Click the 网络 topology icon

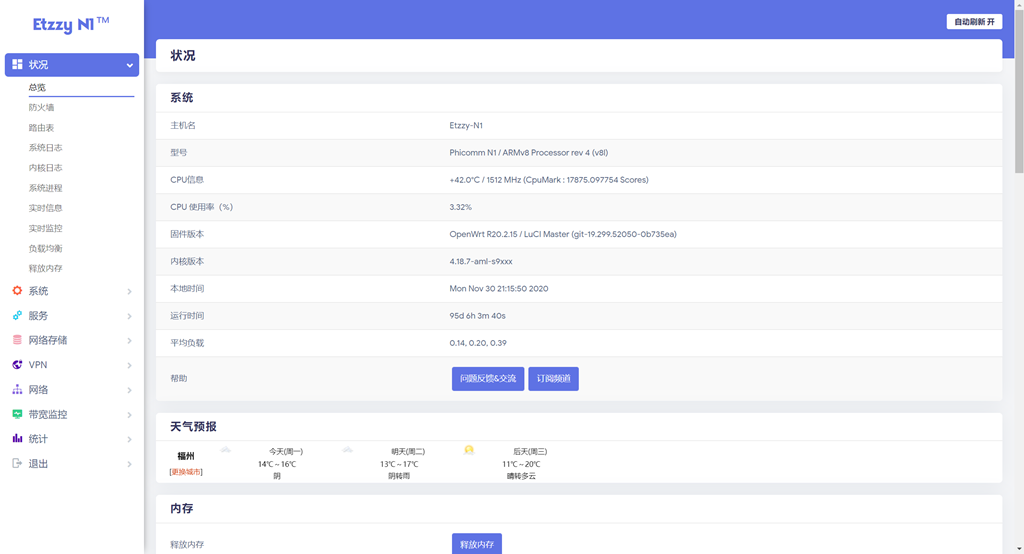(x=17, y=389)
